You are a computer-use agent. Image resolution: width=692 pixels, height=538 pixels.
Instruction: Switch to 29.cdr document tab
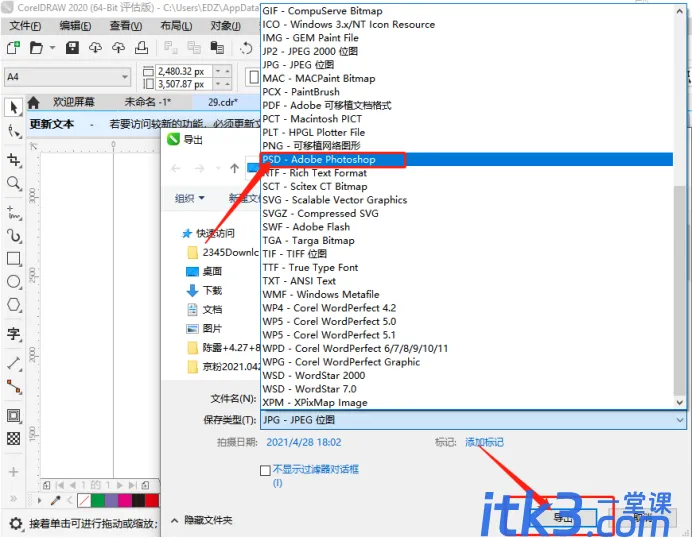[x=223, y=102]
